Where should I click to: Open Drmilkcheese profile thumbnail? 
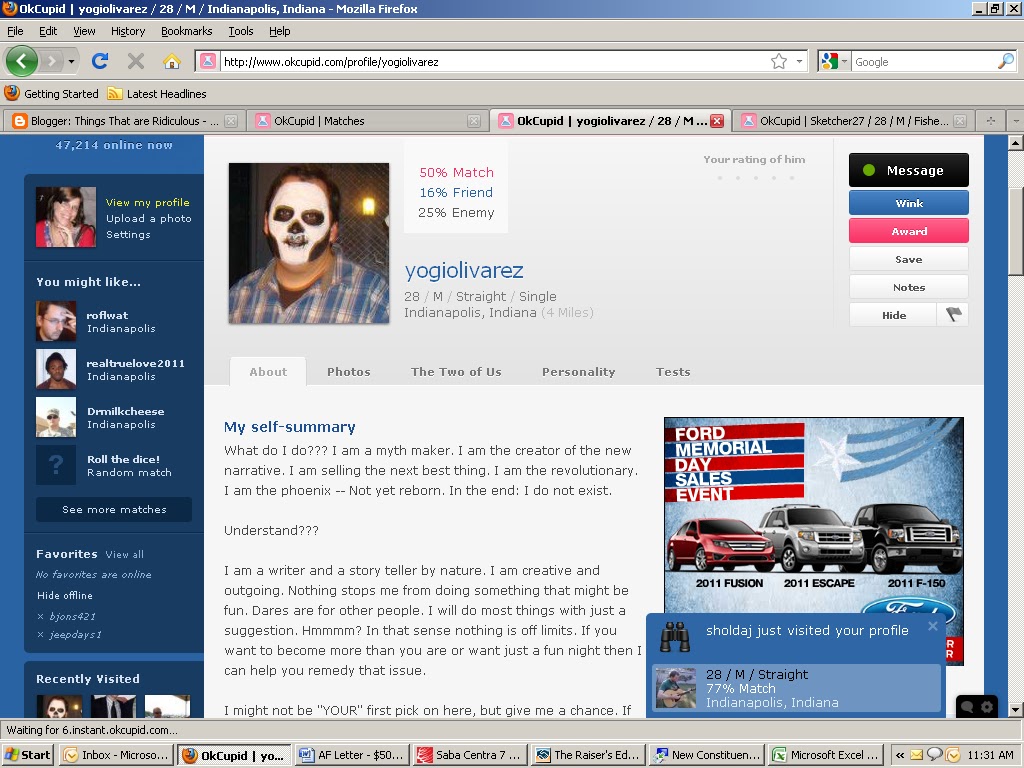click(x=56, y=417)
